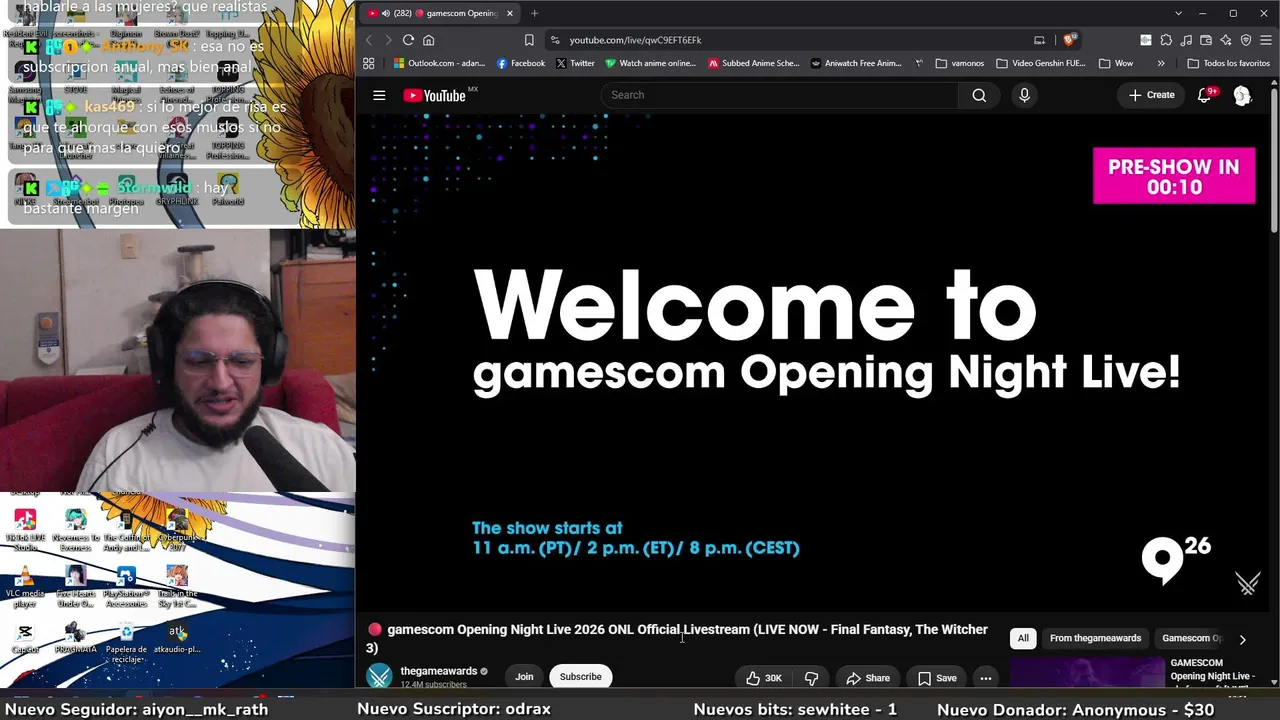Reload the page in the browser
1280x720 pixels.
pyautogui.click(x=408, y=40)
